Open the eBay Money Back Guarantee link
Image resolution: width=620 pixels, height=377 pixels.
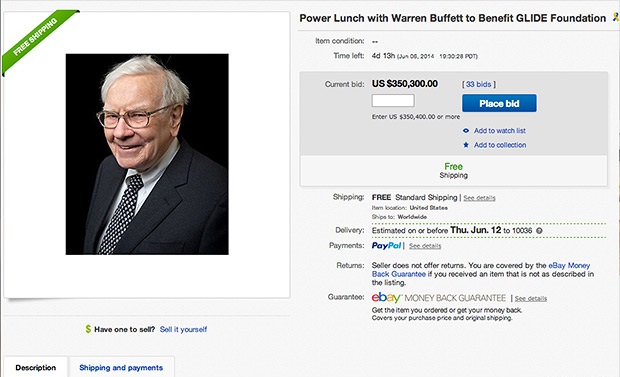tap(481, 269)
